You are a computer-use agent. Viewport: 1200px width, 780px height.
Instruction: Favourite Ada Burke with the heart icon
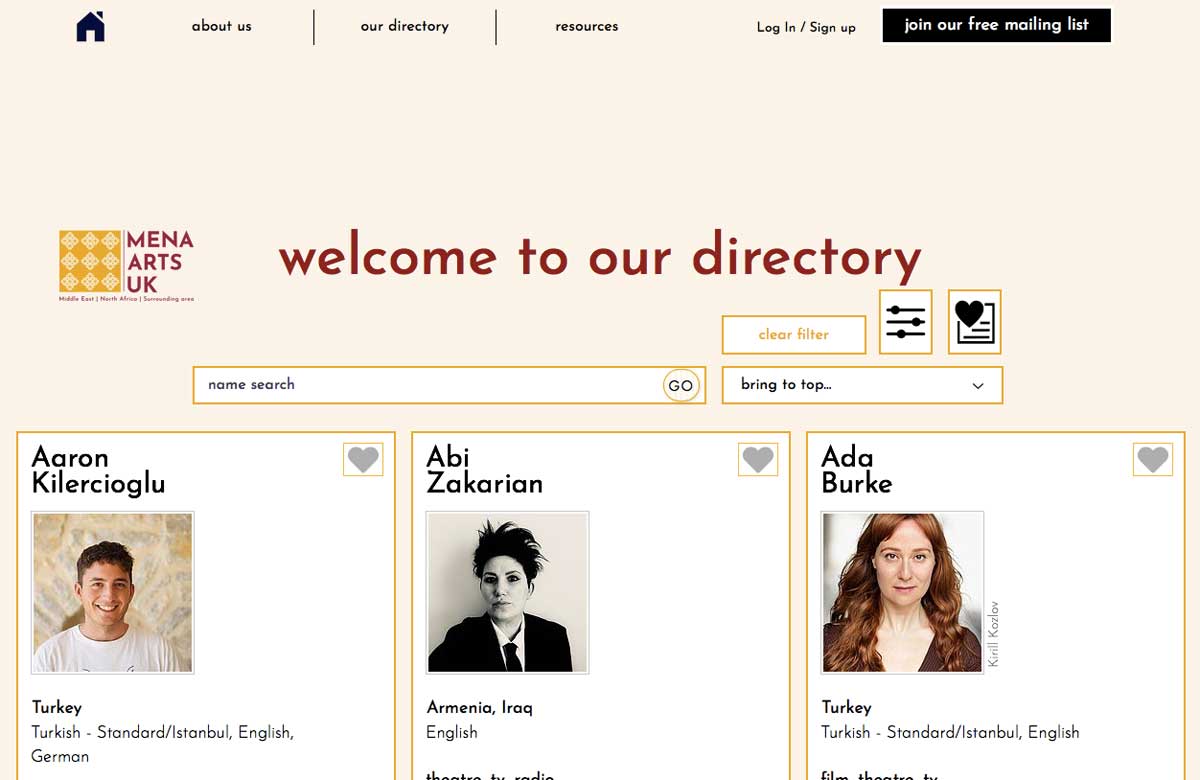pyautogui.click(x=1152, y=459)
